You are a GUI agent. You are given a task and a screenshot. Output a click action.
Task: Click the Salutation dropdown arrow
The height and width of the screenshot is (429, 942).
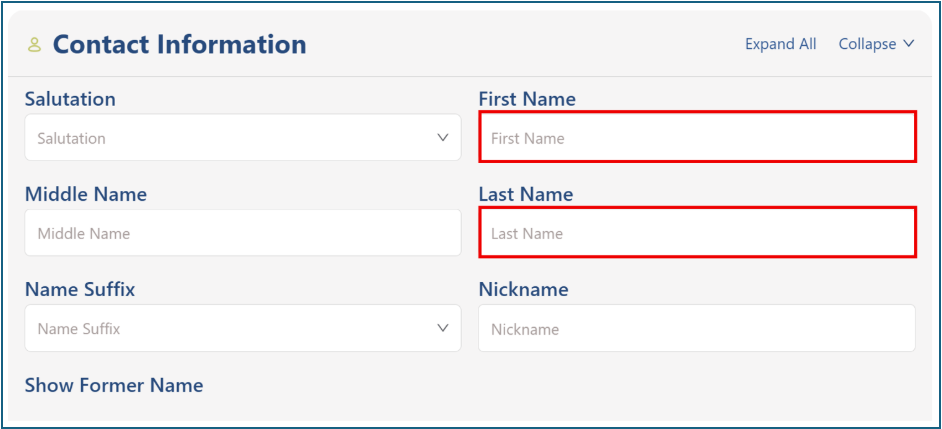click(443, 138)
